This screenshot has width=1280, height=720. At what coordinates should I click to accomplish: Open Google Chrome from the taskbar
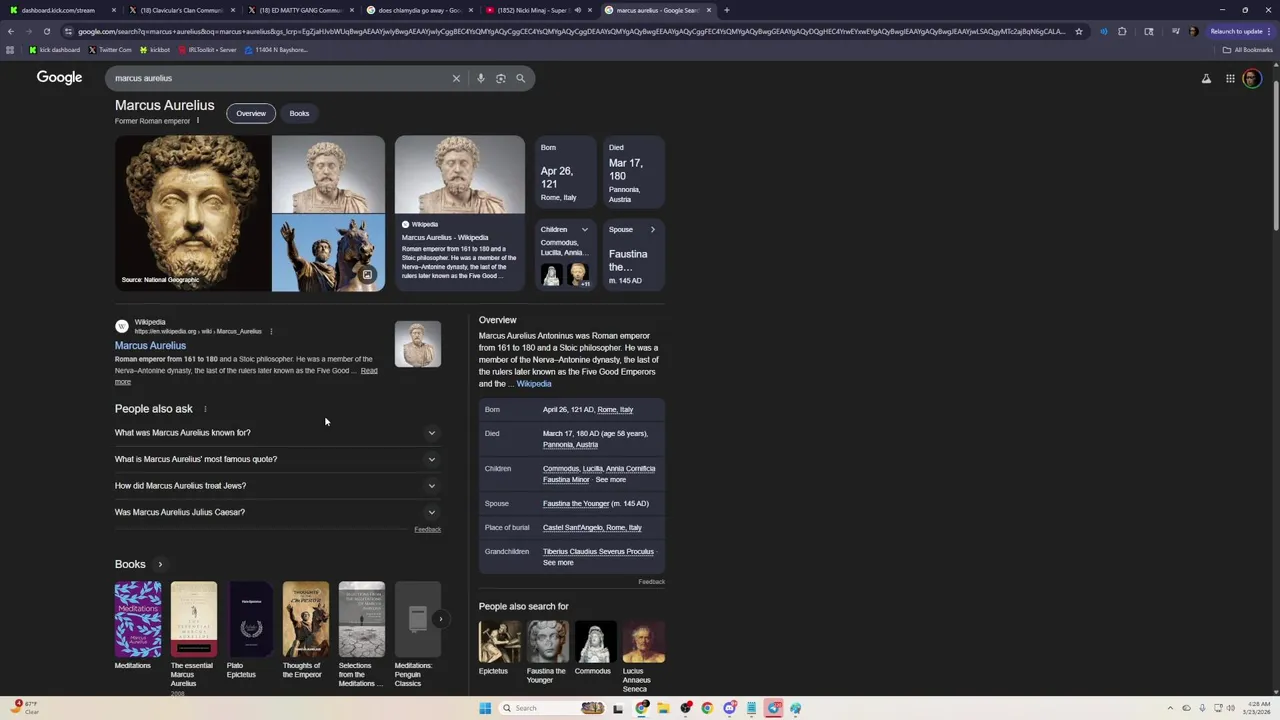[x=707, y=708]
